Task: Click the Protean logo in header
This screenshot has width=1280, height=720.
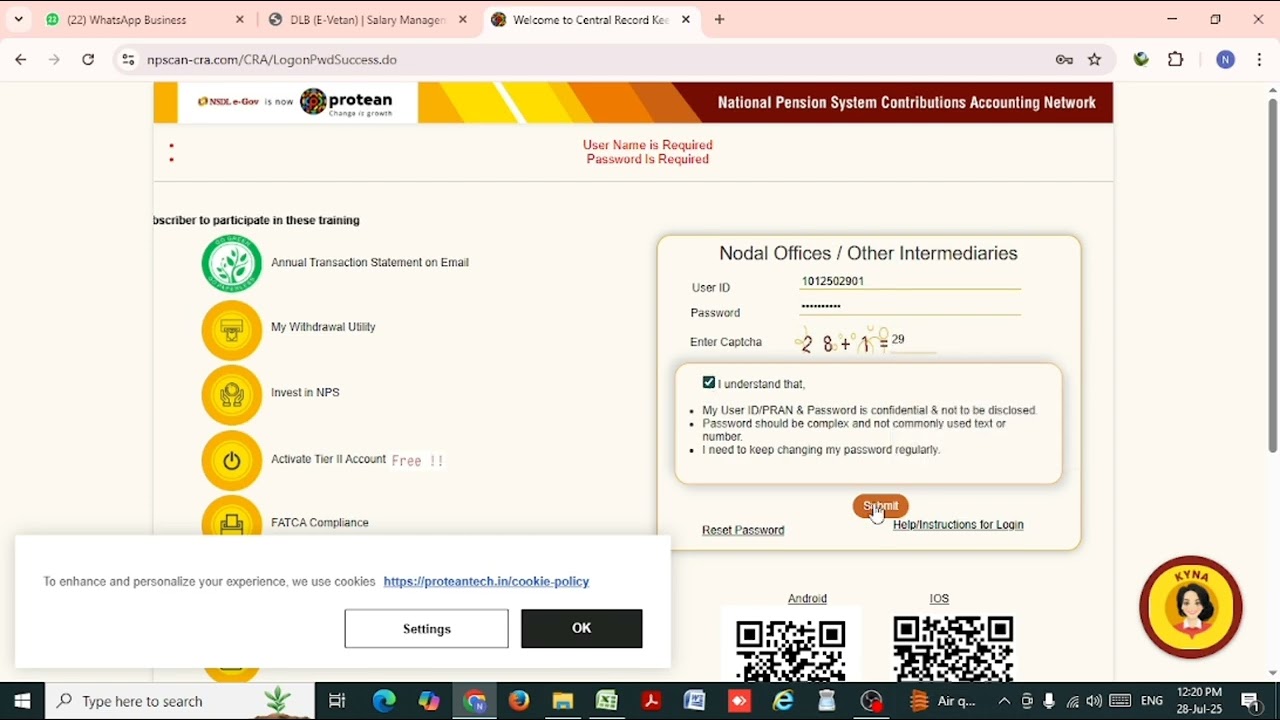Action: [x=347, y=101]
